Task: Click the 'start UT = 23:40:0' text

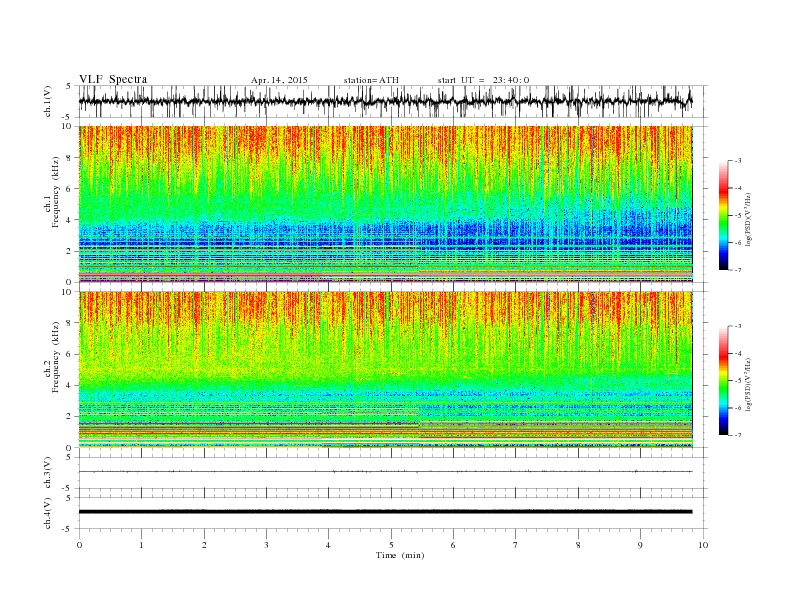Action: (x=483, y=80)
